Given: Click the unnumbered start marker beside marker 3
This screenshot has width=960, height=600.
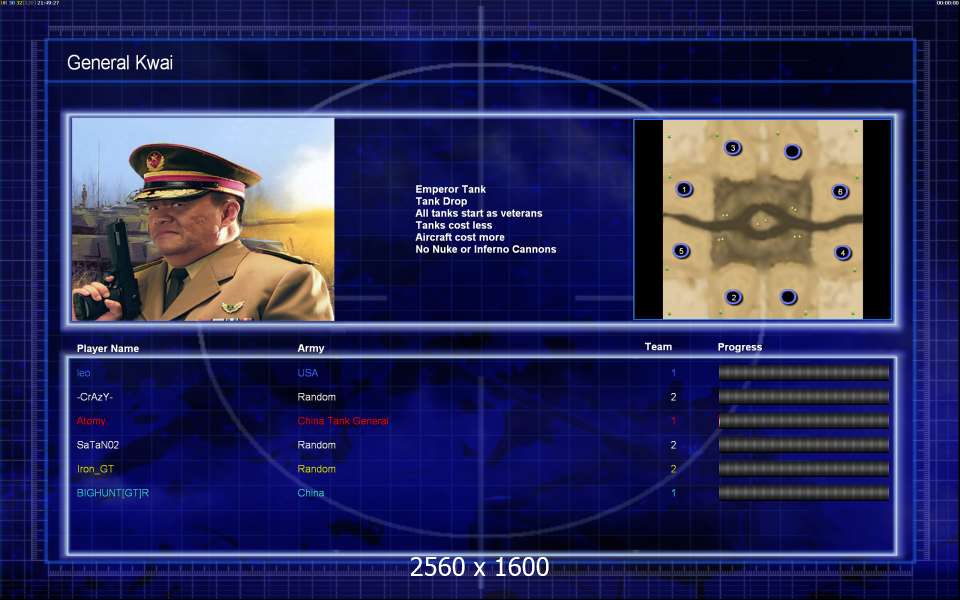Looking at the screenshot, I should pos(792,151).
